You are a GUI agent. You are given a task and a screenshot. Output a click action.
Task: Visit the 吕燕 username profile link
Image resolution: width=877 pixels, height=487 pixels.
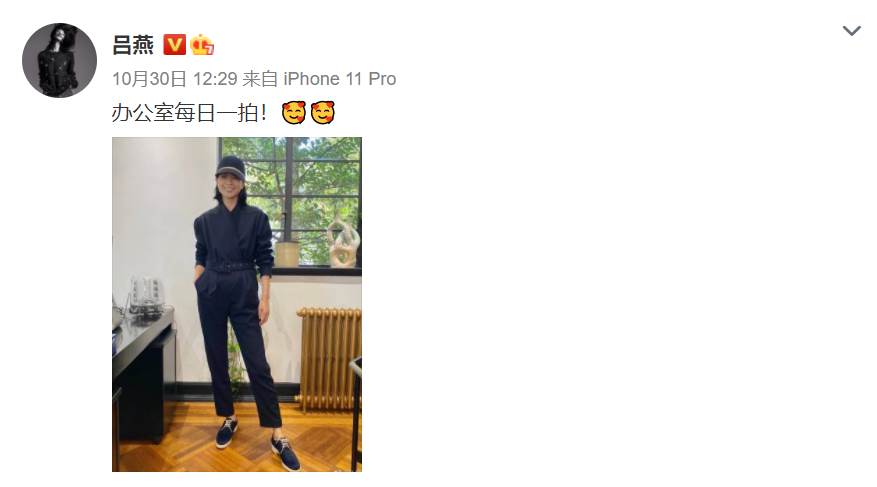pyautogui.click(x=133, y=45)
